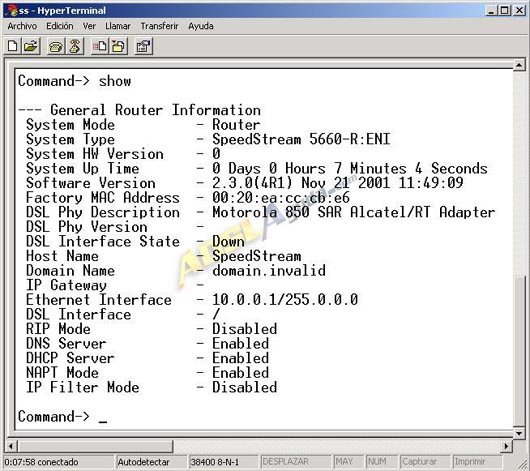This screenshot has height=471, width=530.
Task: Click the Call telephone icon
Action: (x=56, y=46)
